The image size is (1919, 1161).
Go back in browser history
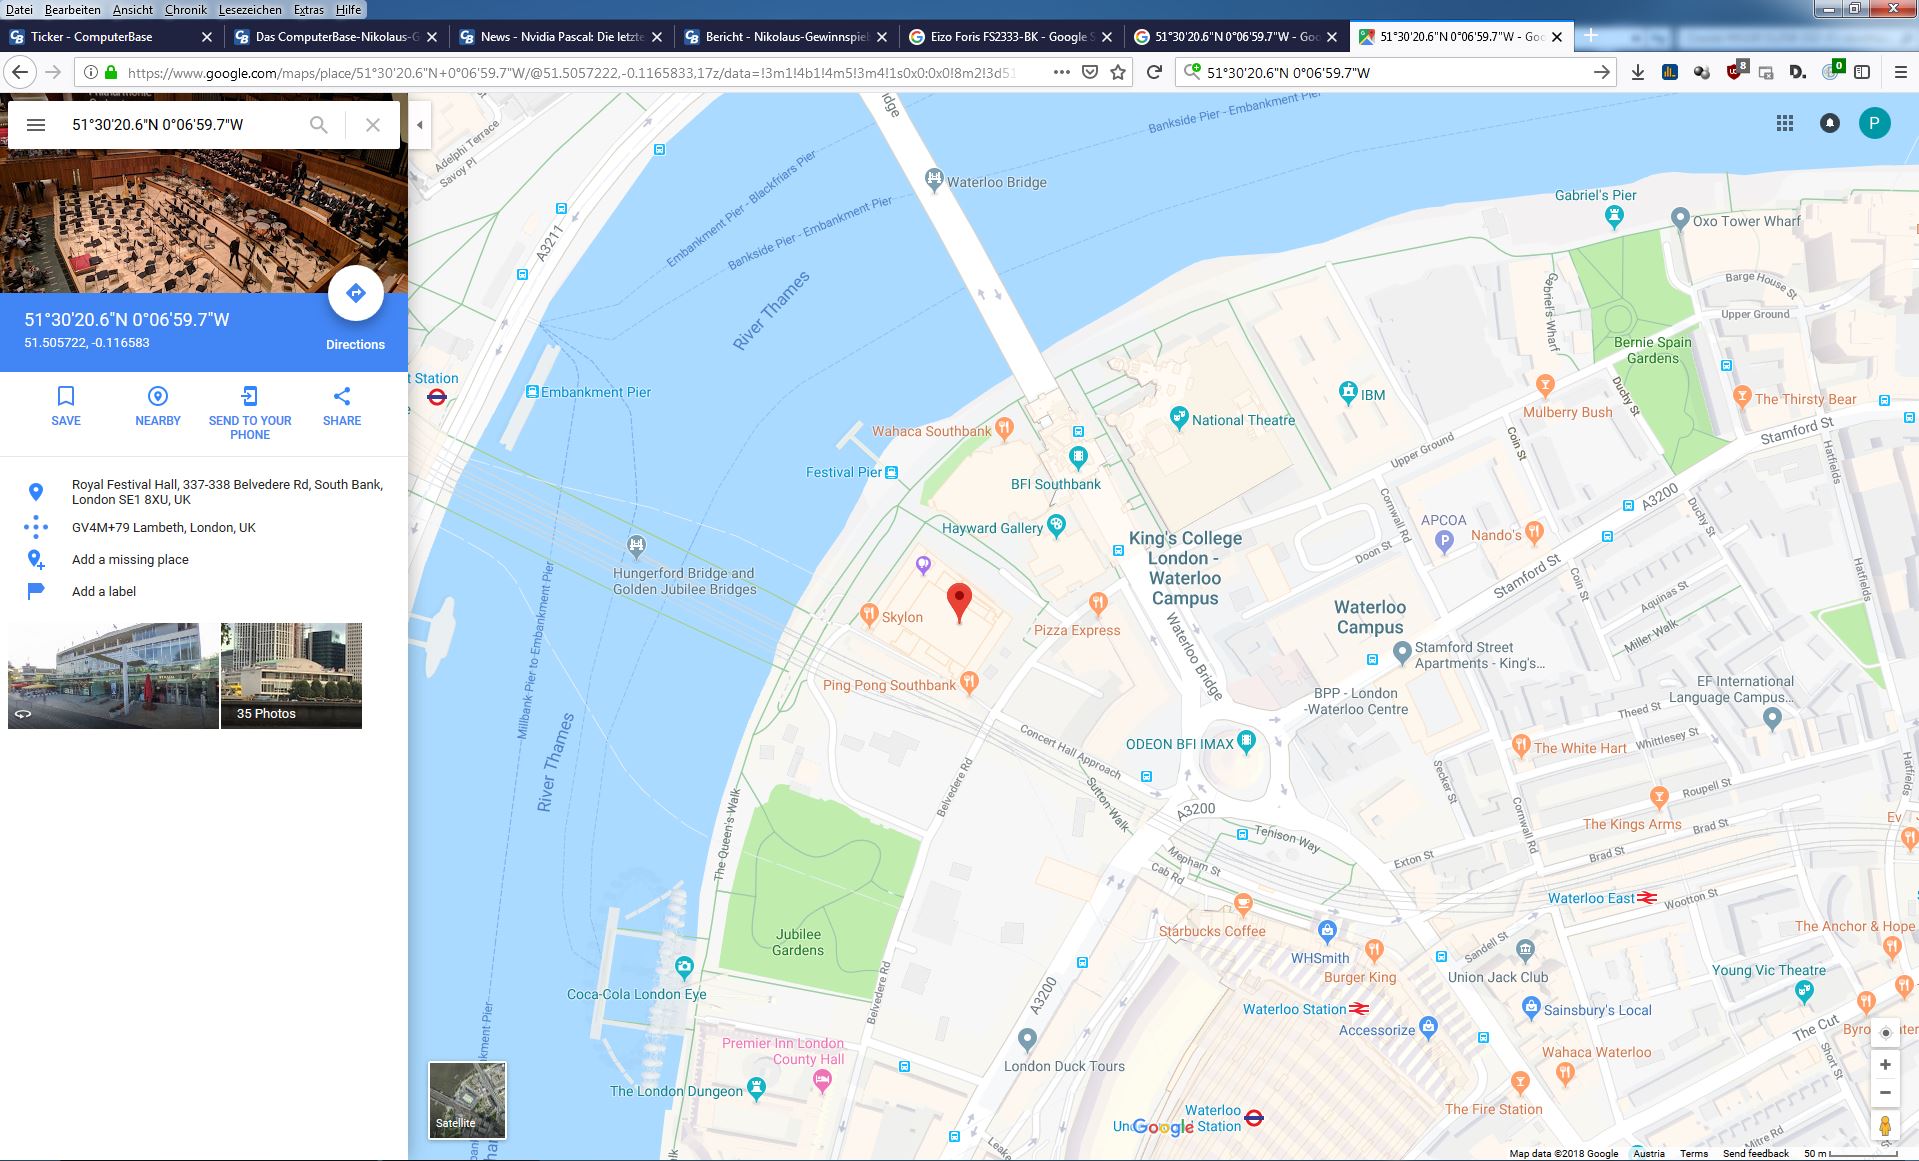[21, 72]
